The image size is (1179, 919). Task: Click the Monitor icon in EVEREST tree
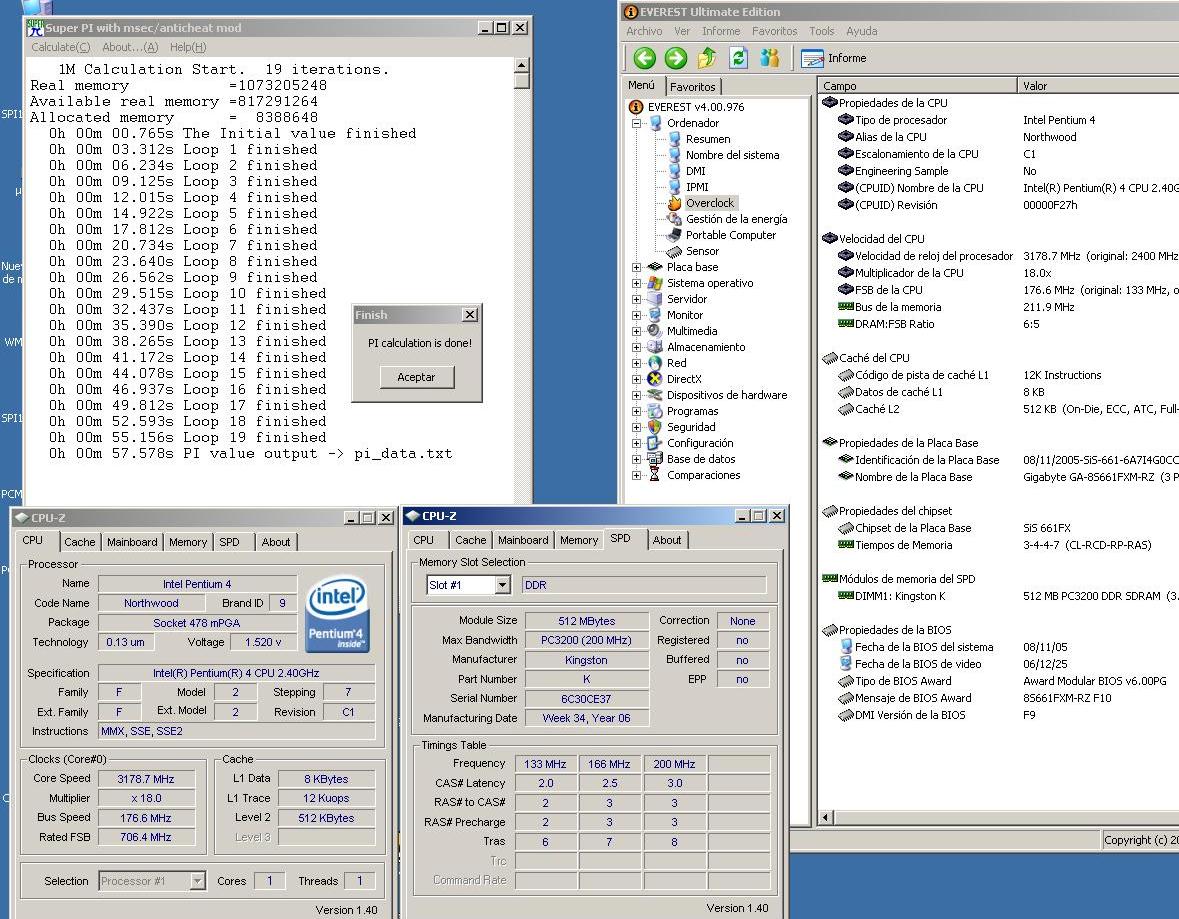[654, 315]
